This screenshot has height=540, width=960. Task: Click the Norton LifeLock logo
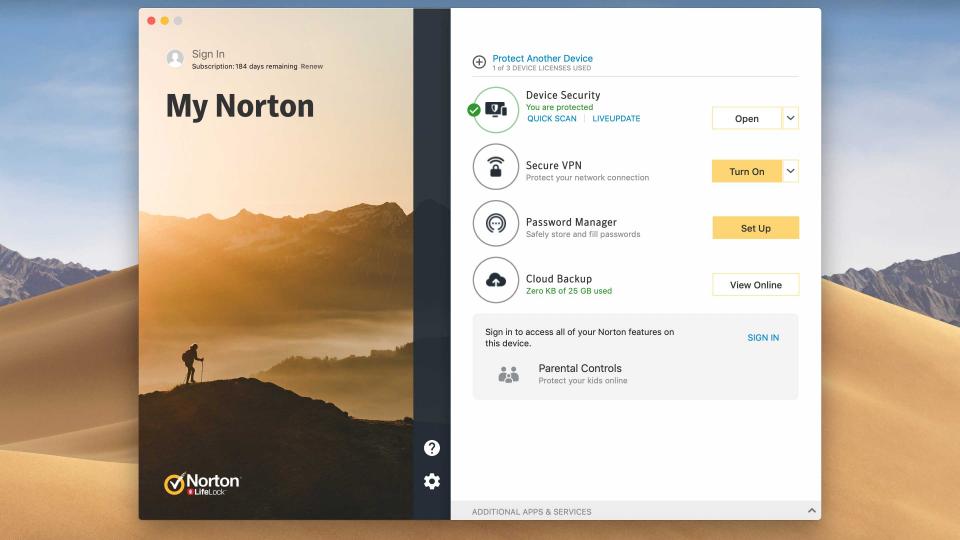[x=203, y=484]
